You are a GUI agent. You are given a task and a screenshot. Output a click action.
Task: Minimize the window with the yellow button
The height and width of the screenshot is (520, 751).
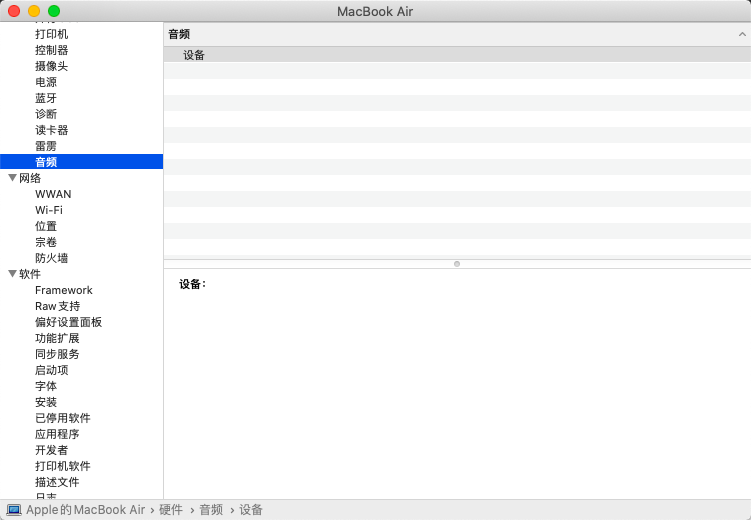pyautogui.click(x=34, y=11)
